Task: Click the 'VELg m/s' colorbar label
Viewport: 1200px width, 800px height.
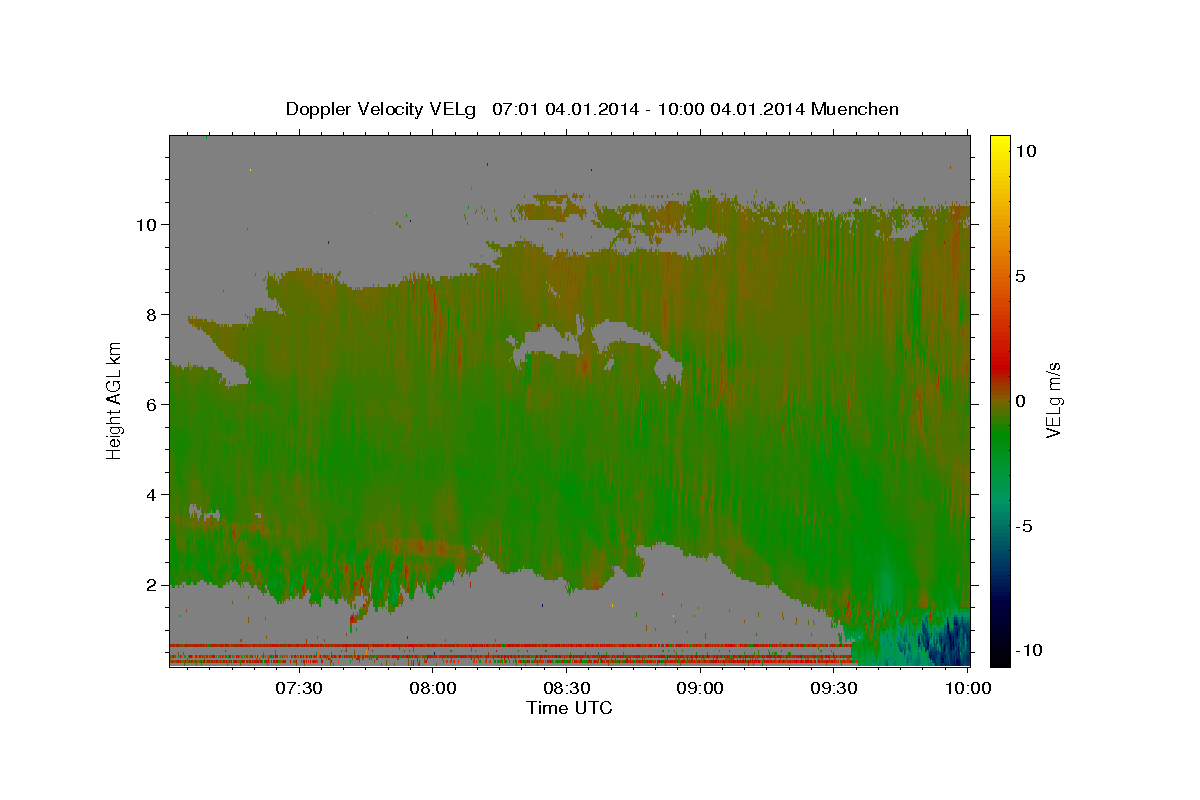Action: click(x=1053, y=401)
